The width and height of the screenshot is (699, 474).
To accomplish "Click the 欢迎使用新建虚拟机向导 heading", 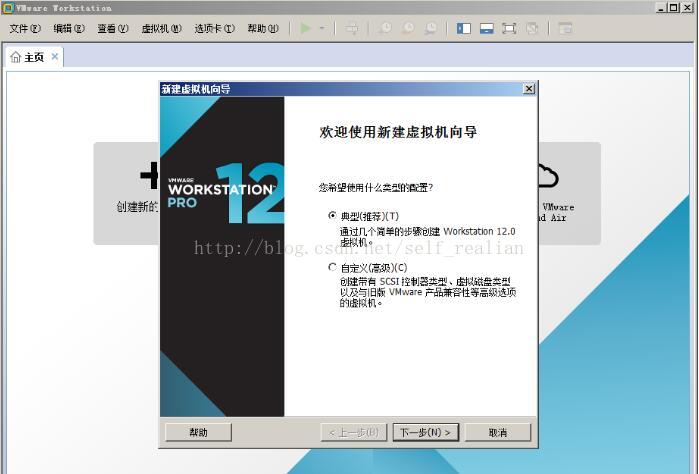I will [398, 132].
